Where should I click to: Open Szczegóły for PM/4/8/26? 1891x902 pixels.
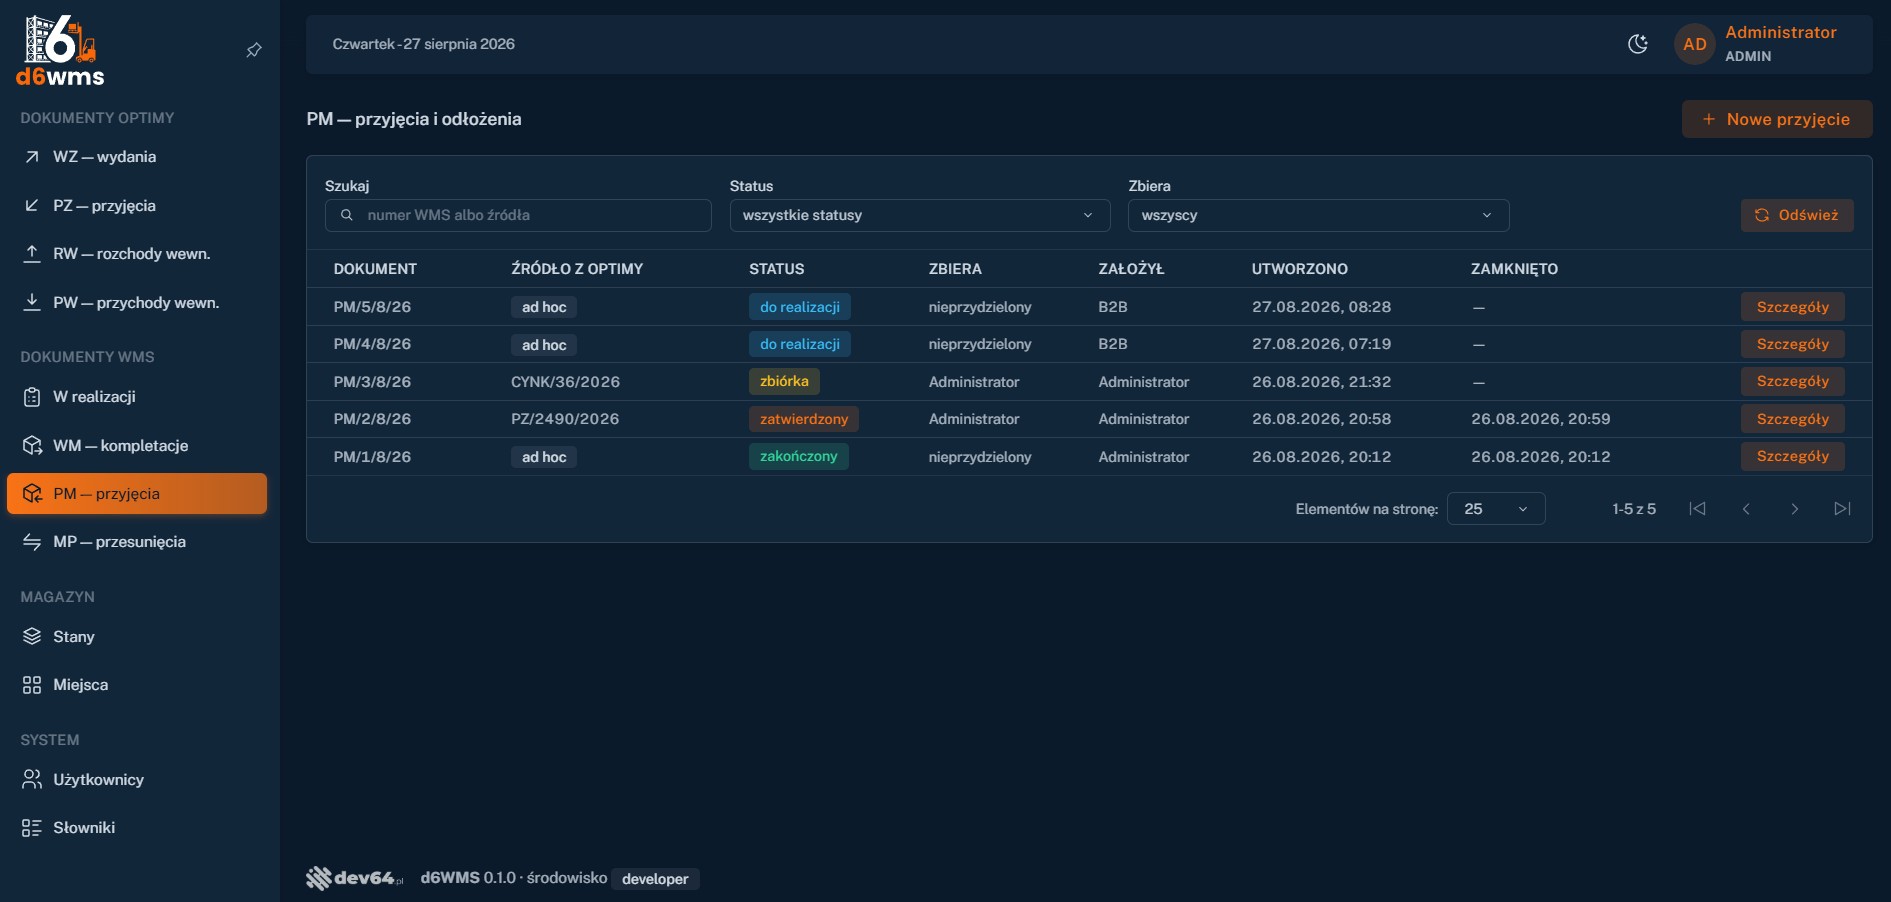(x=1793, y=344)
